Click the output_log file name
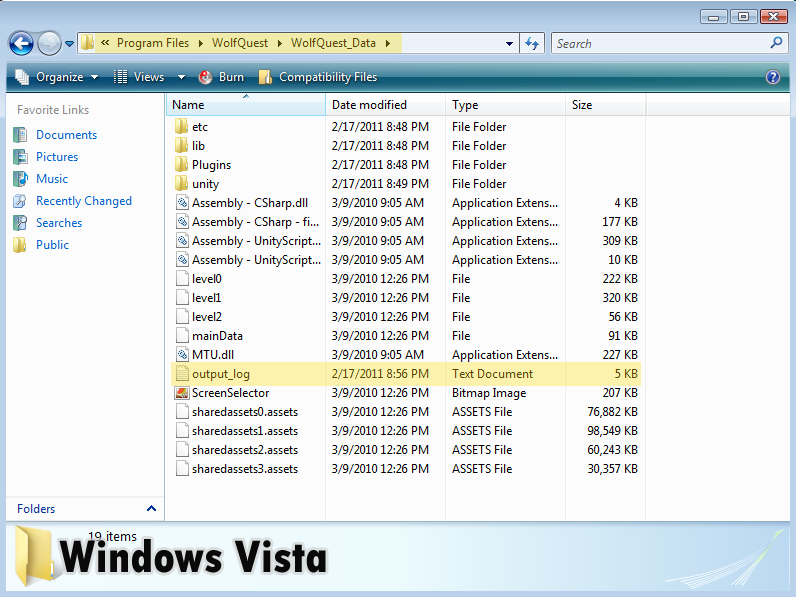The image size is (796, 597). point(221,374)
